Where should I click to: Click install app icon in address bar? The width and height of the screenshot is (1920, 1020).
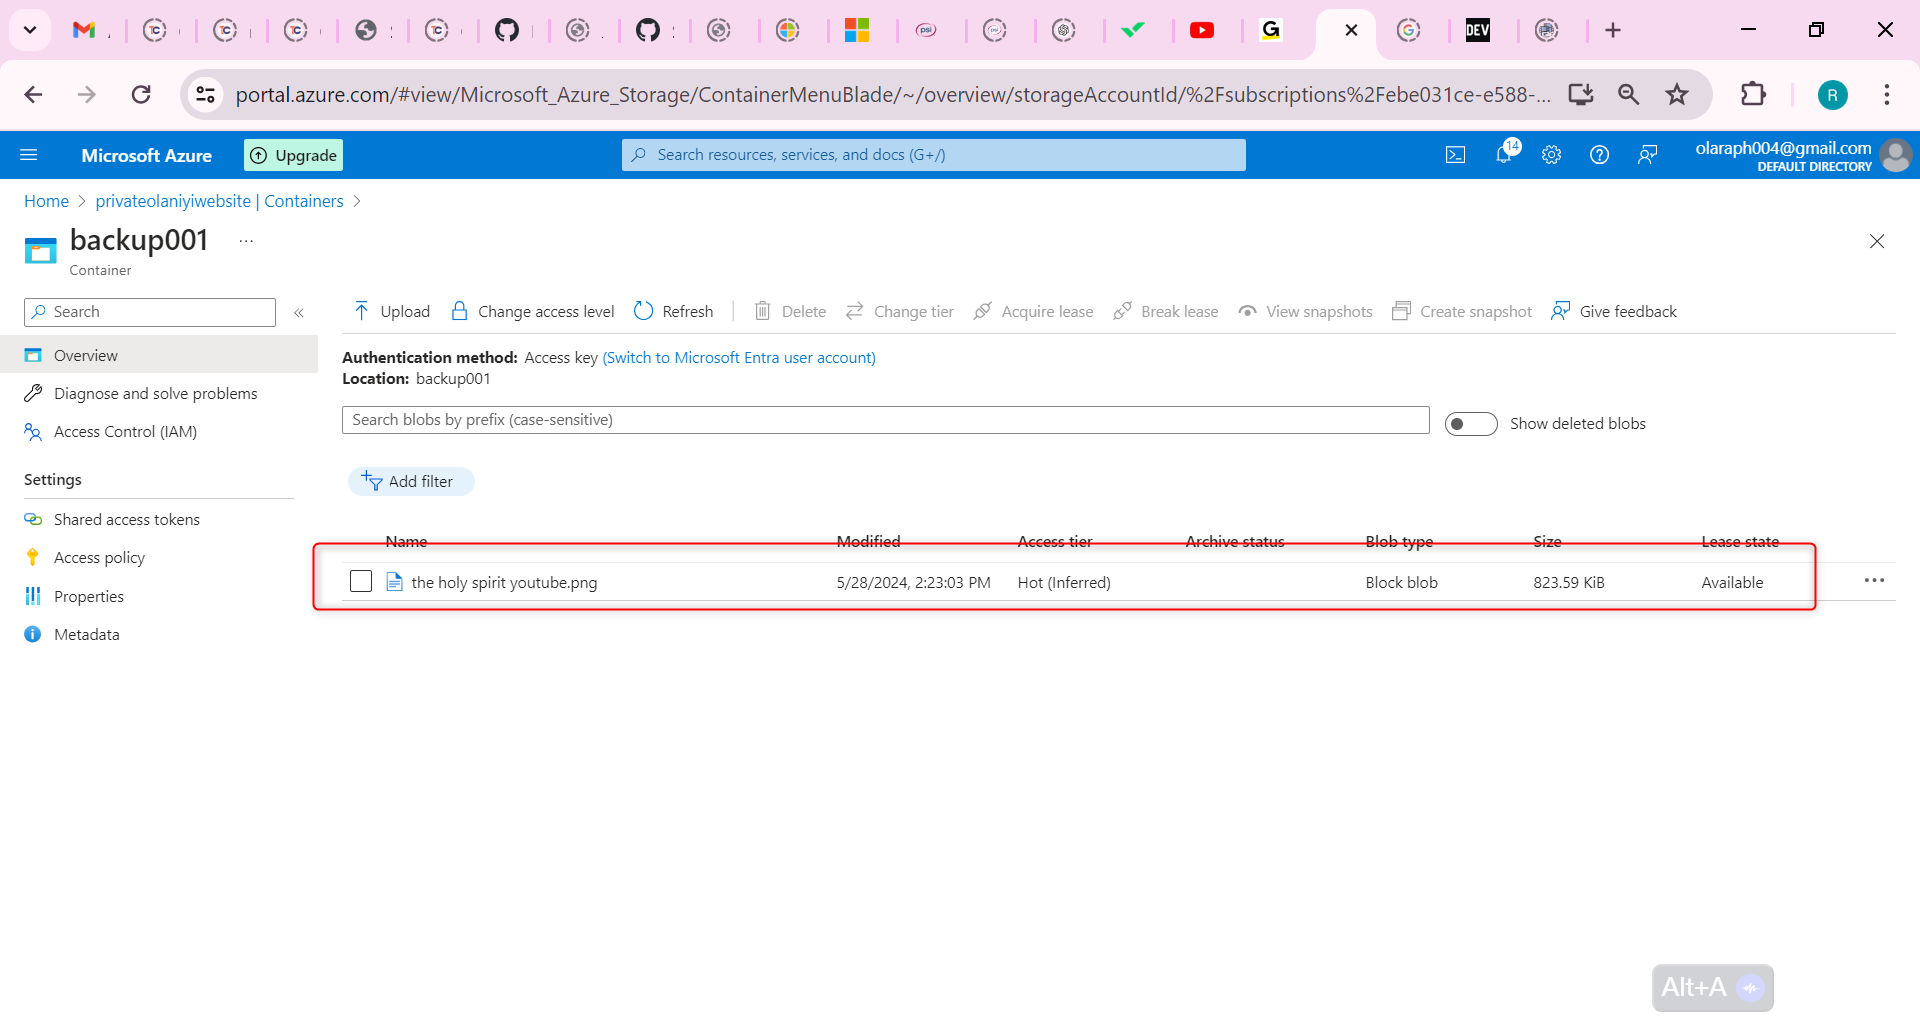1581,95
